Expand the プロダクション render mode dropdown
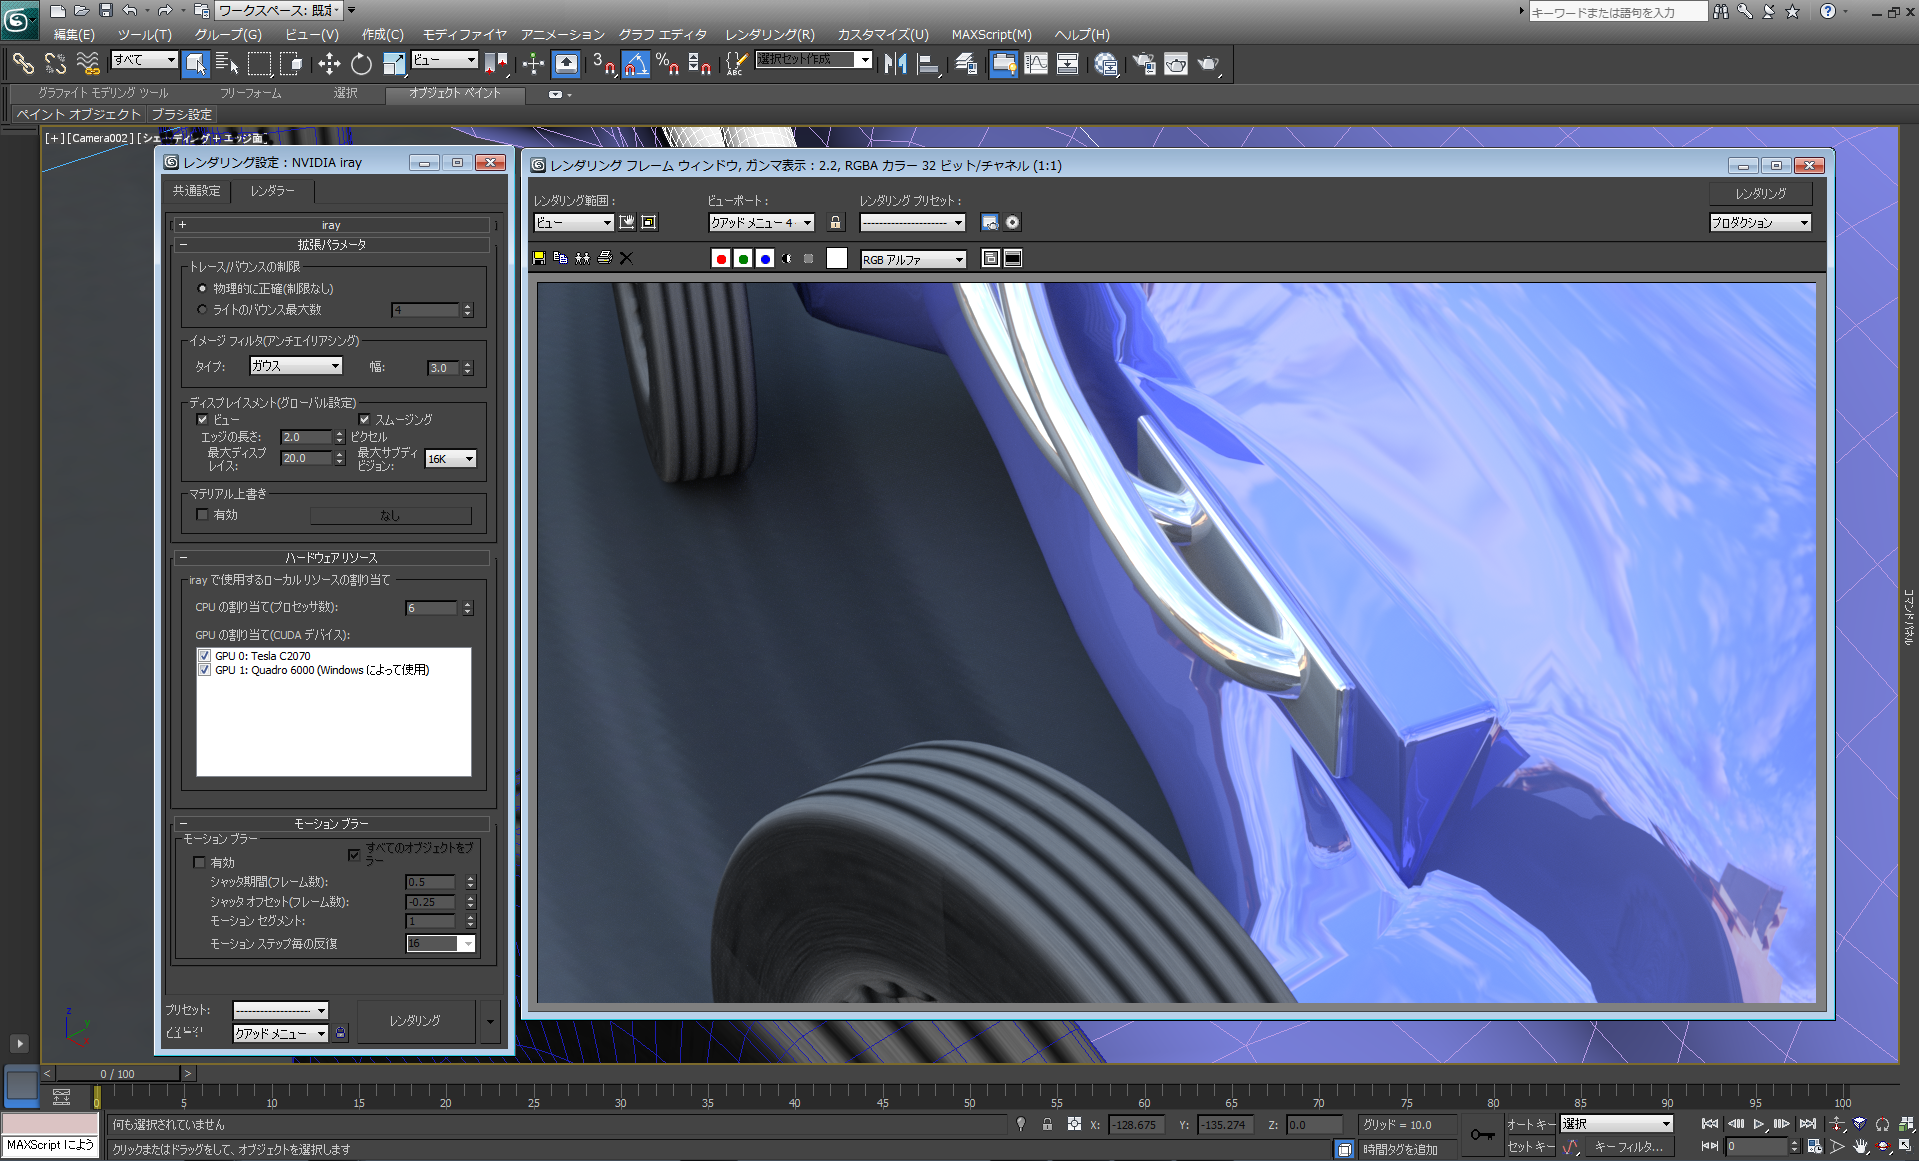 coord(1760,223)
